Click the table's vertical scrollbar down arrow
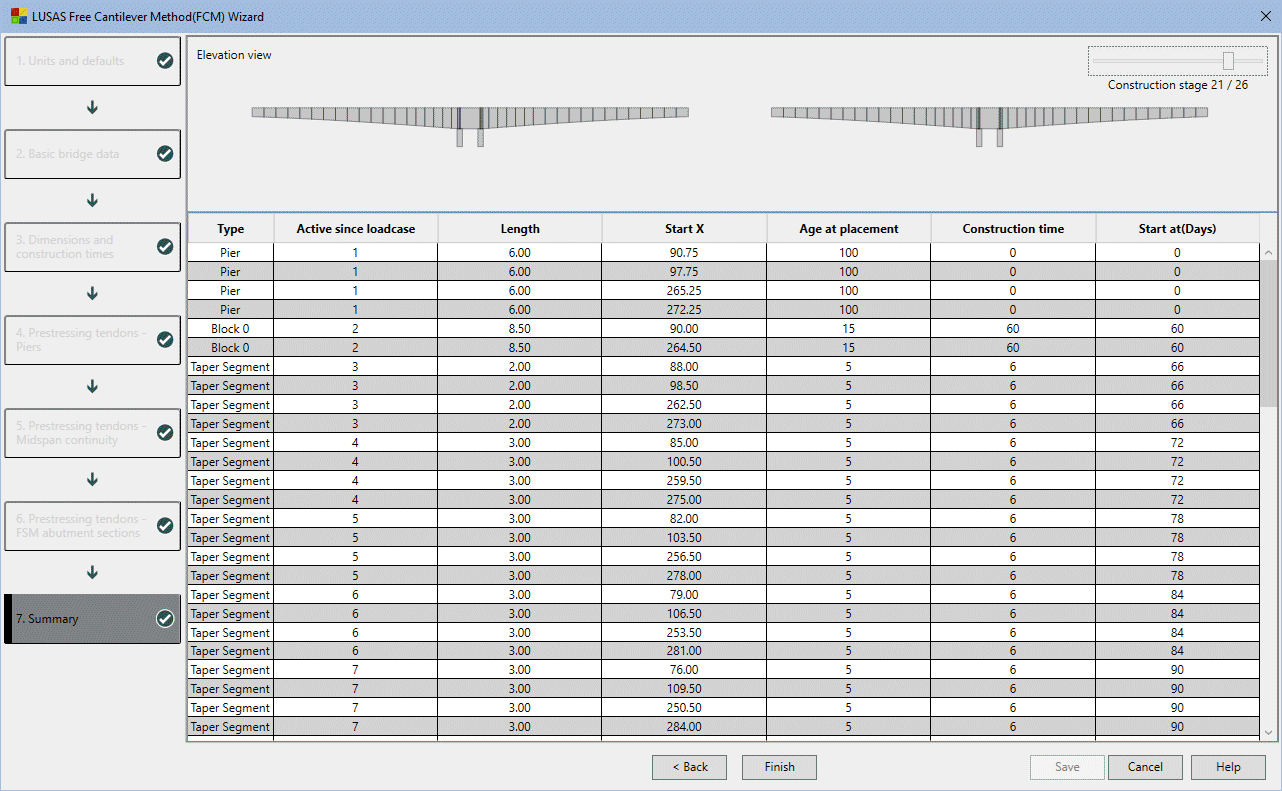Screen dimensions: 1282x791 [x=1269, y=732]
